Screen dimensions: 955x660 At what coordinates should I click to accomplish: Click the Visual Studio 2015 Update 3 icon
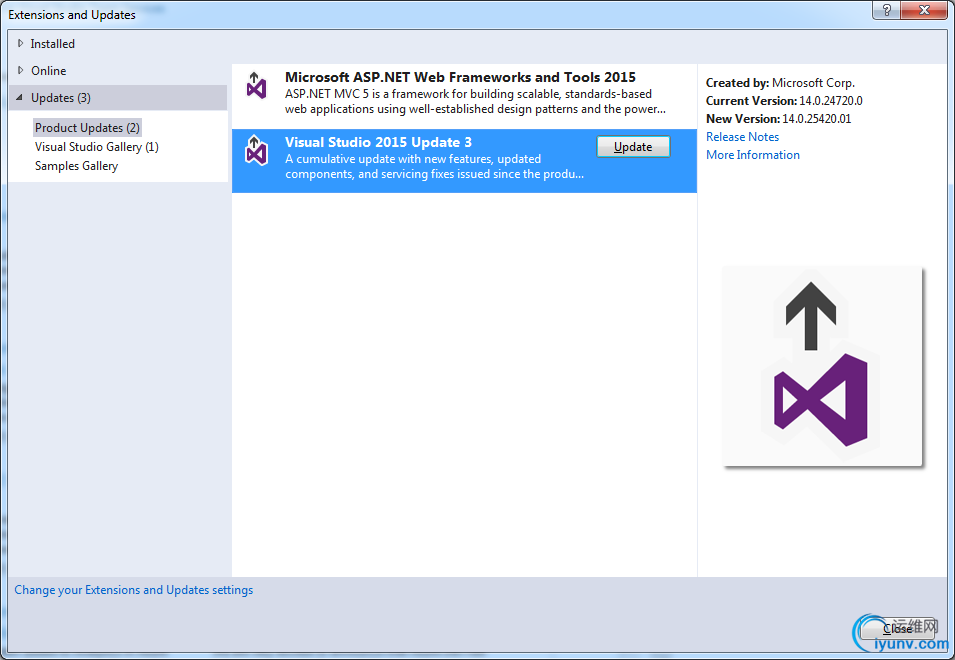[256, 150]
